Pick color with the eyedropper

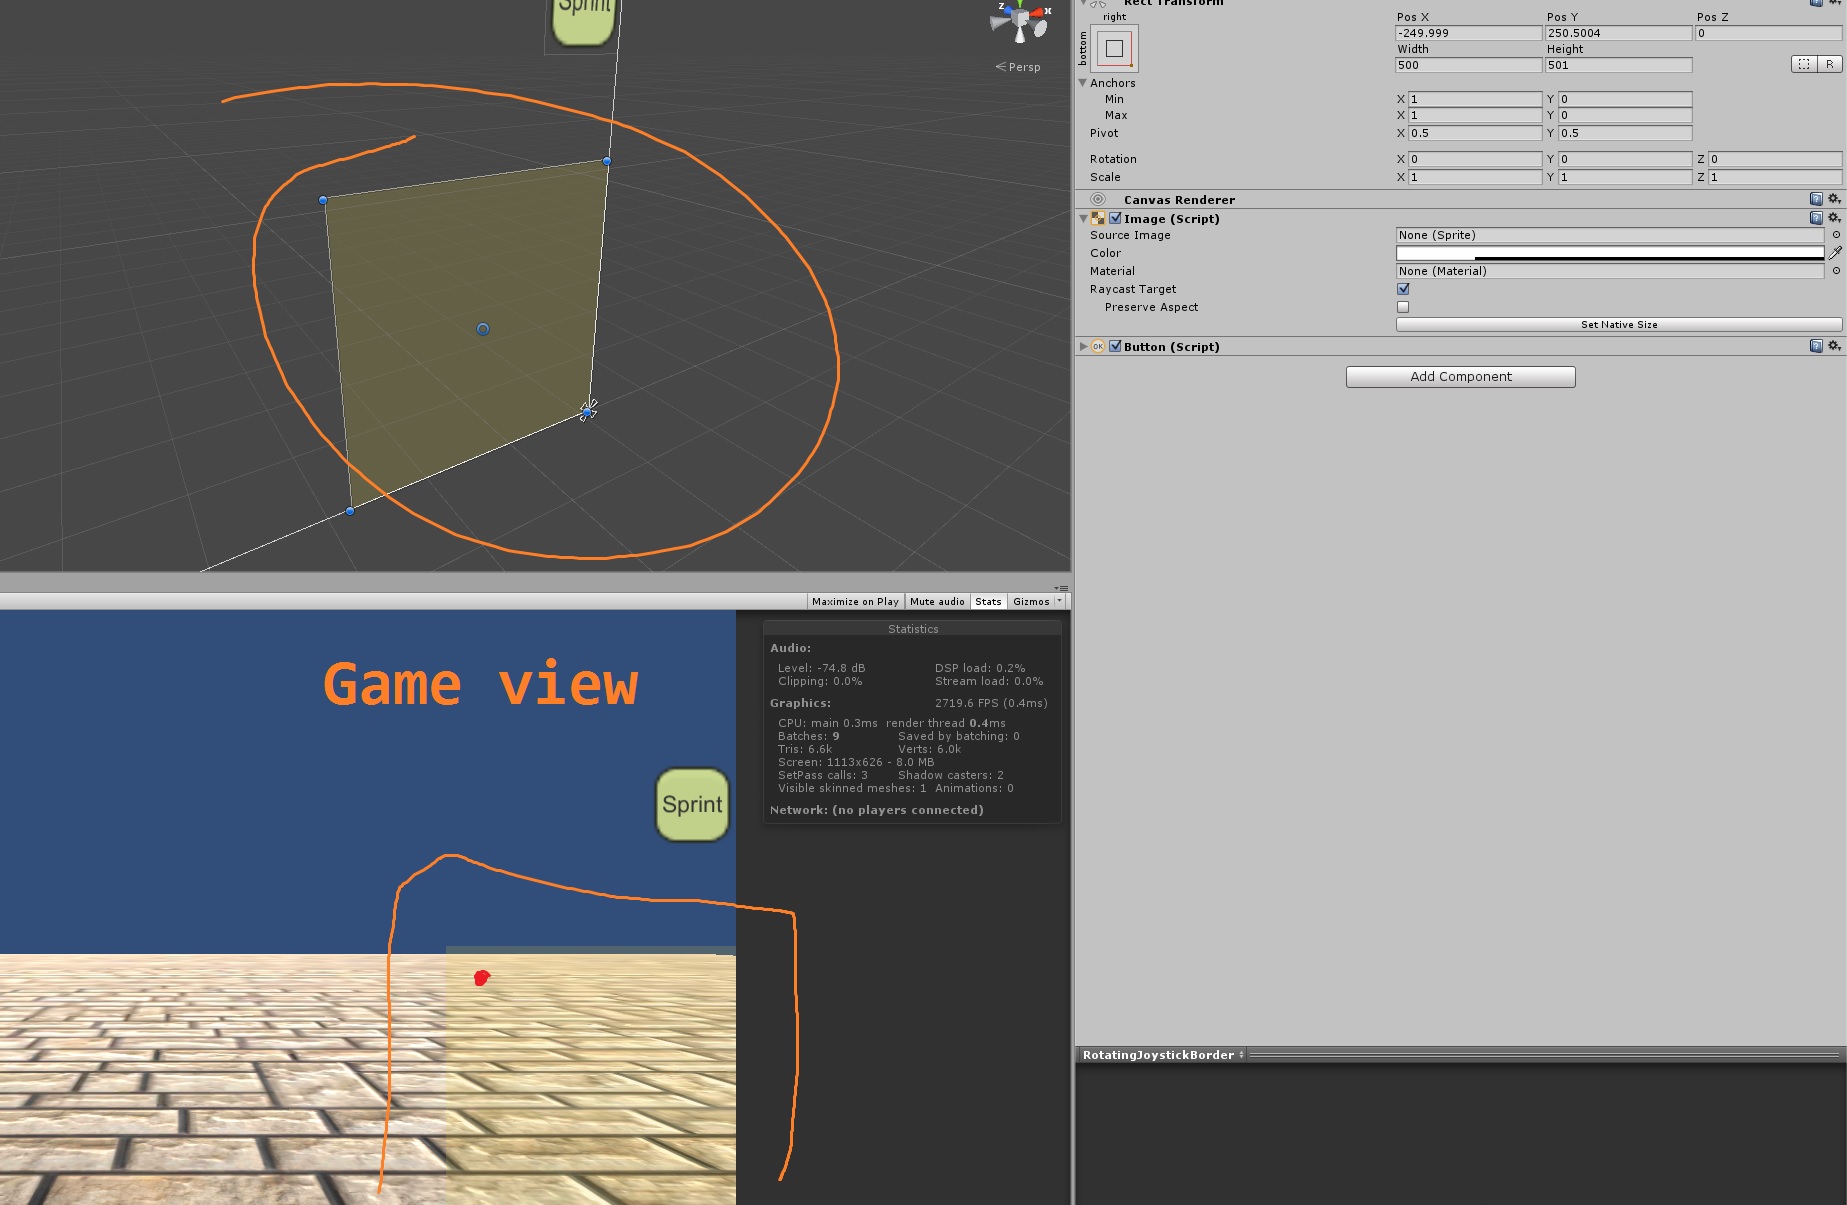click(x=1835, y=253)
